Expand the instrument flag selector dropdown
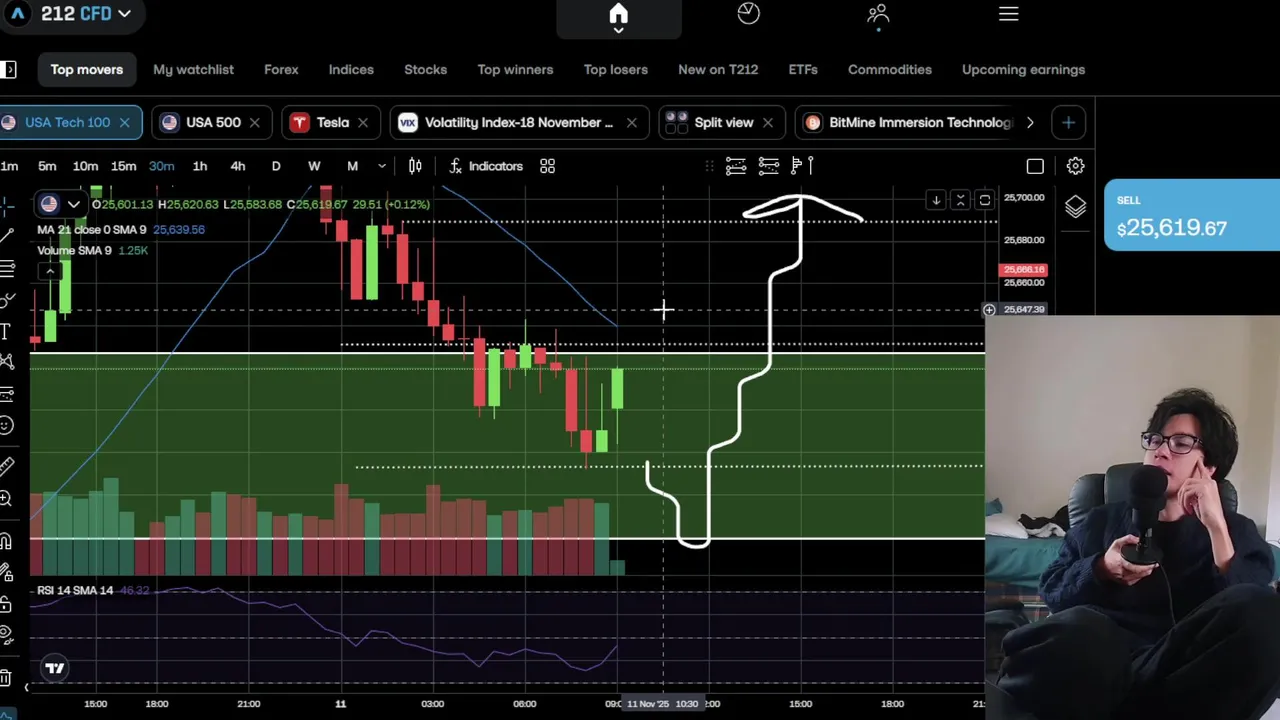1280x720 pixels. click(73, 205)
